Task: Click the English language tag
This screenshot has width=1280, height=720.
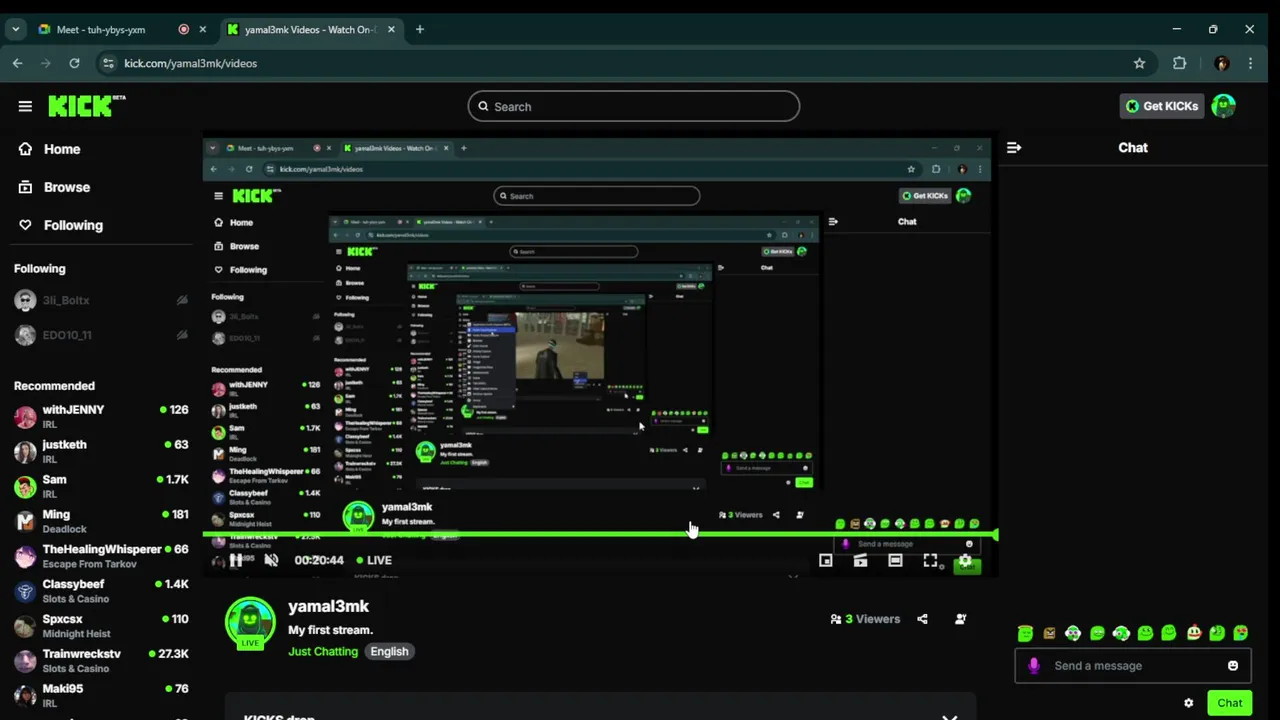Action: 389,651
